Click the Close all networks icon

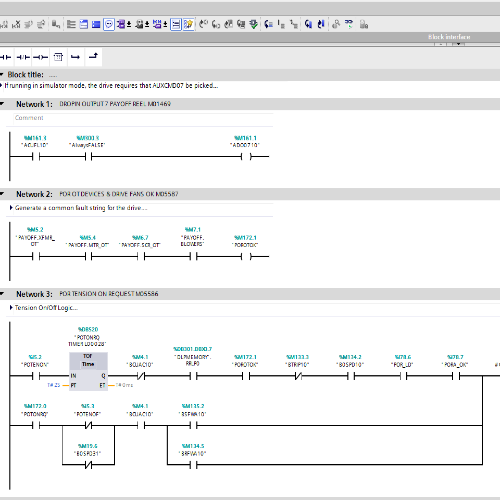96,24
